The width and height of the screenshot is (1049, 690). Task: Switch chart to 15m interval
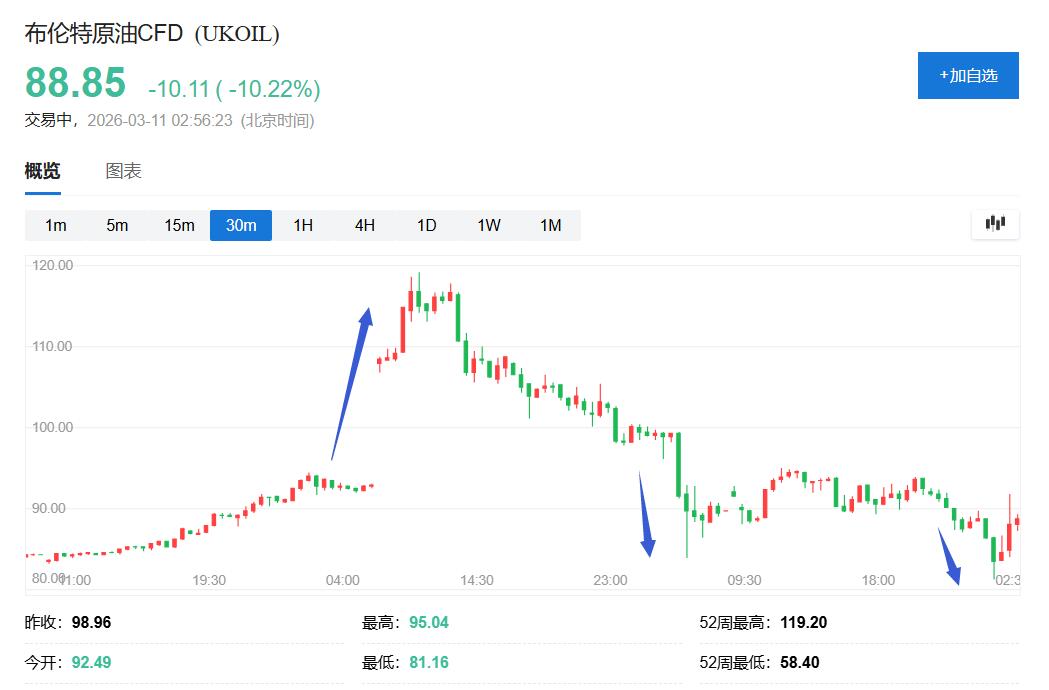179,225
